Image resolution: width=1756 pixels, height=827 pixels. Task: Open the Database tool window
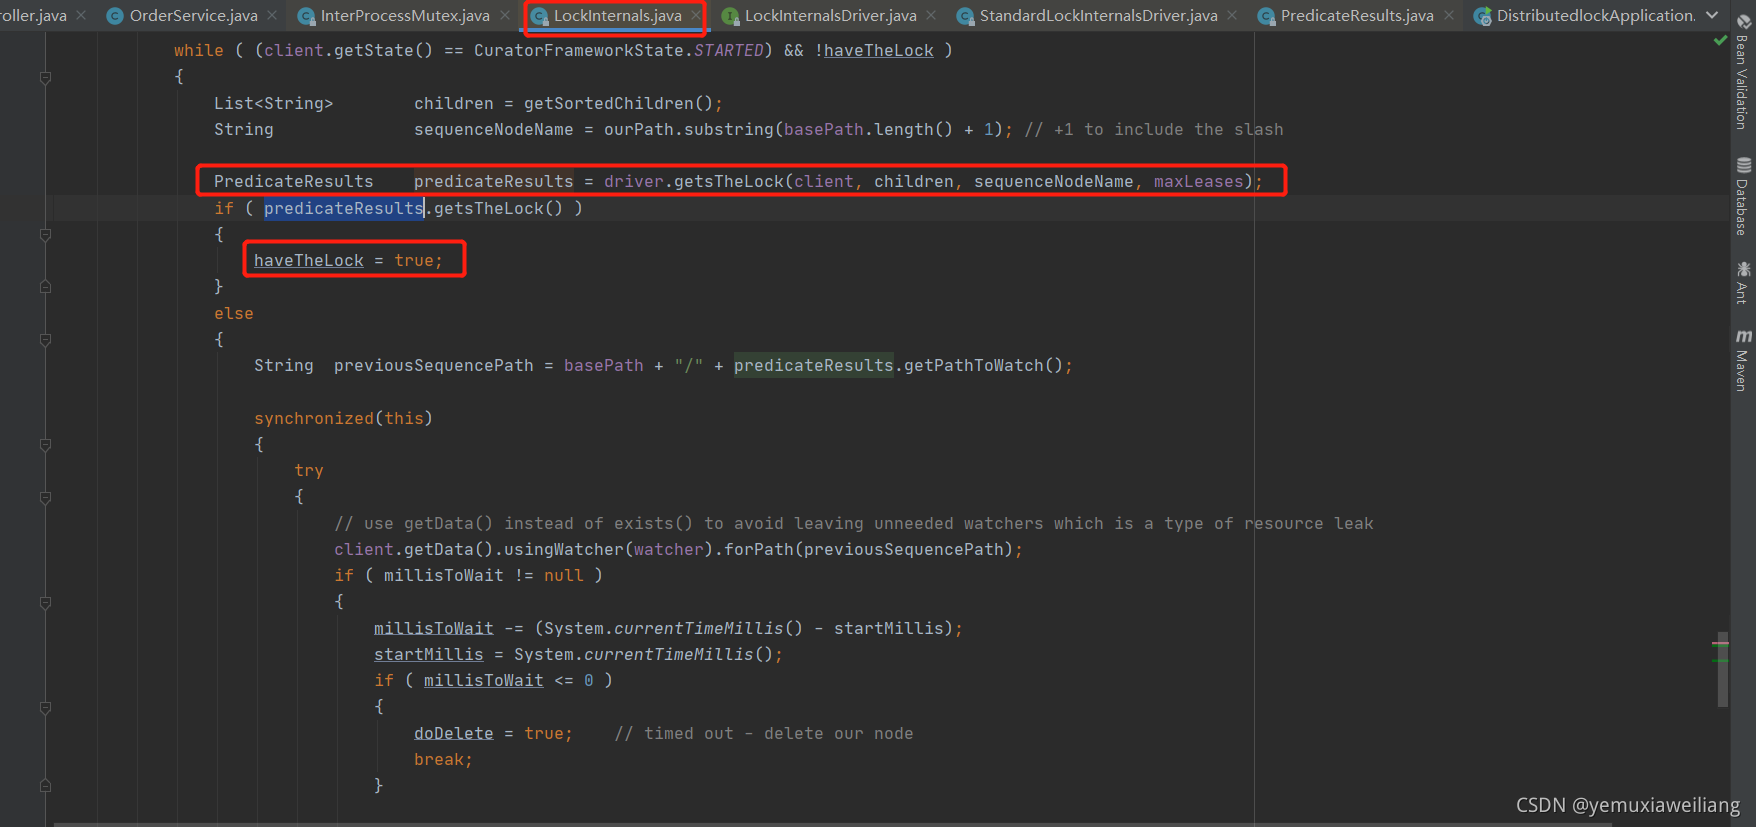(1743, 196)
